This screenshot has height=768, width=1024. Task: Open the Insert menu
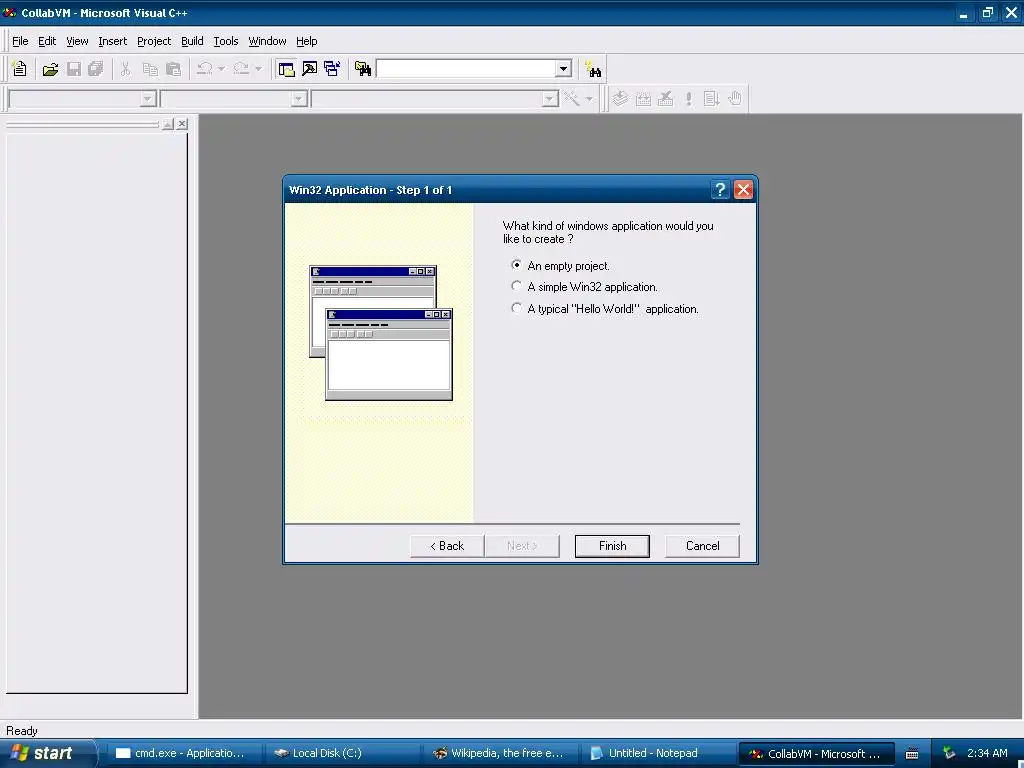[112, 41]
